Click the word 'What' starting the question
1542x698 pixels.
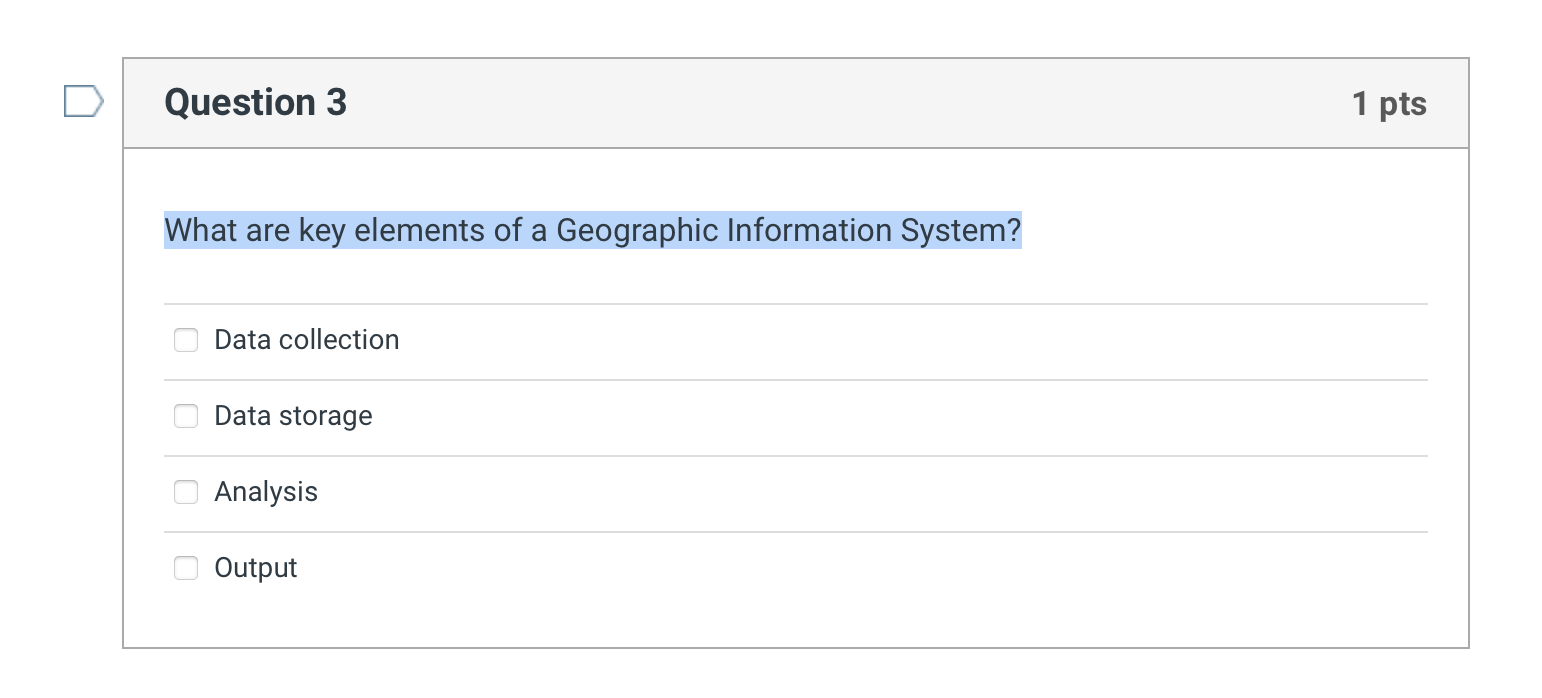(x=198, y=231)
